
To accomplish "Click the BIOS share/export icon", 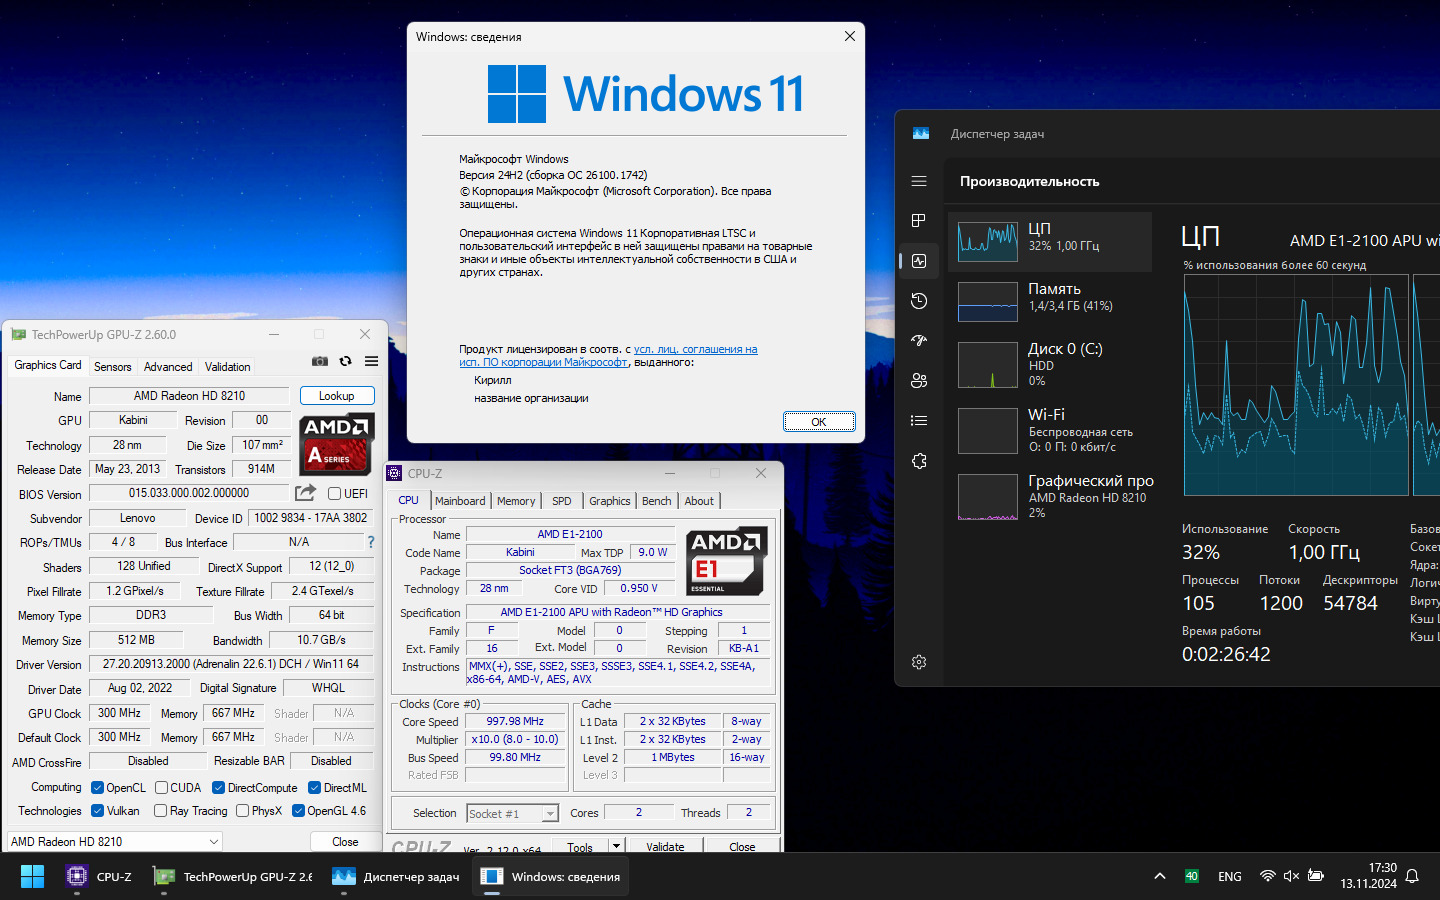I will [x=305, y=493].
